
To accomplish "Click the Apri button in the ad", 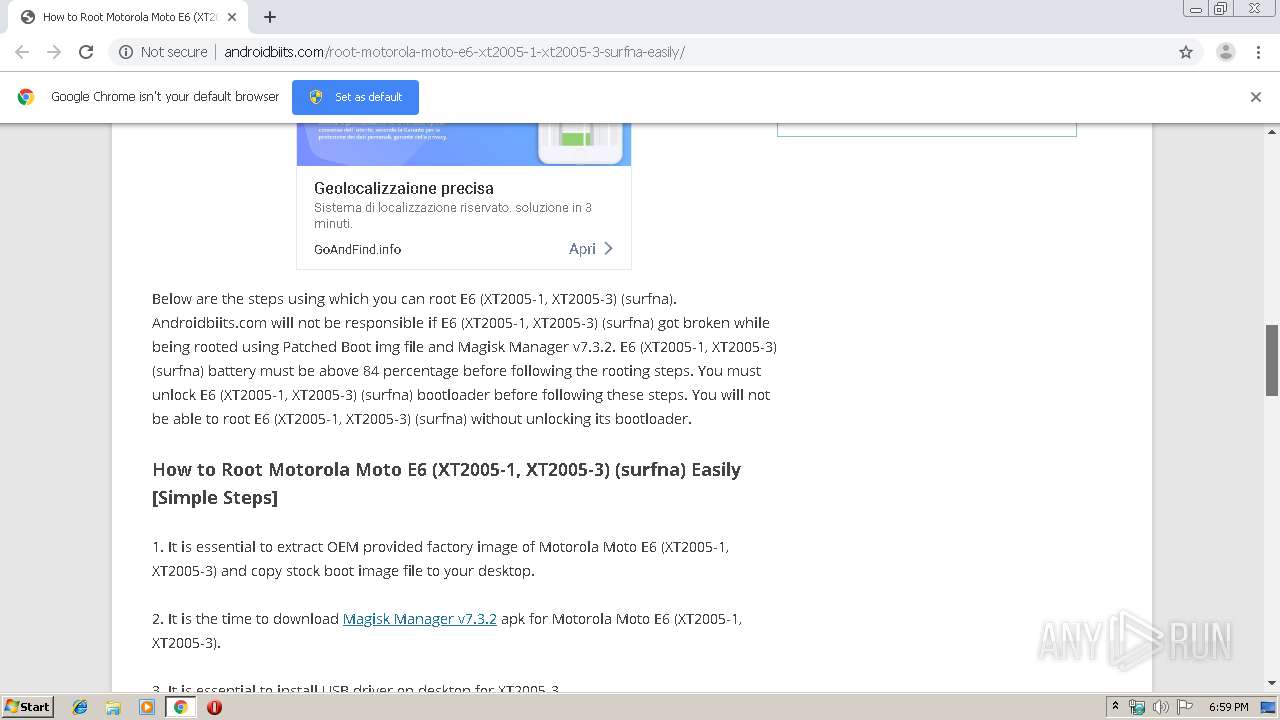I will [x=591, y=249].
